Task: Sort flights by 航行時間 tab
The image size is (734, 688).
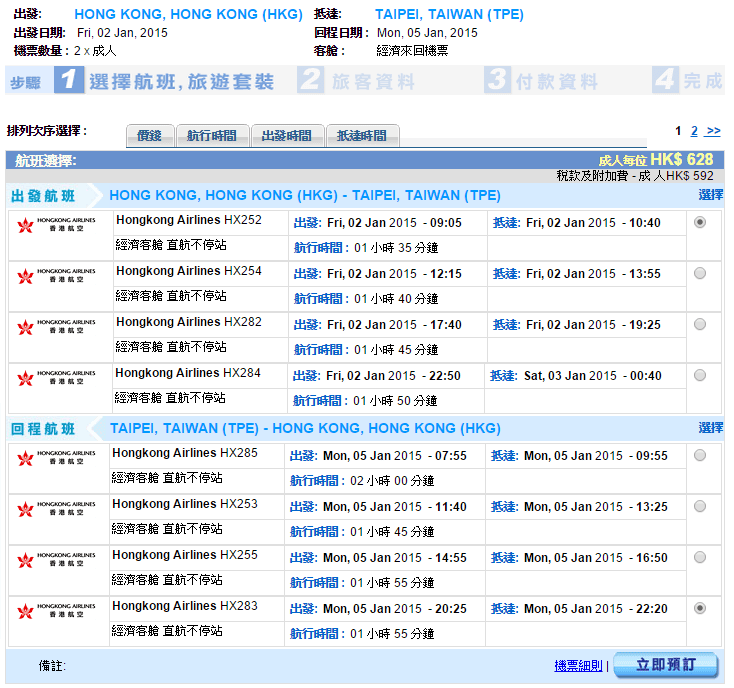Action: point(212,136)
